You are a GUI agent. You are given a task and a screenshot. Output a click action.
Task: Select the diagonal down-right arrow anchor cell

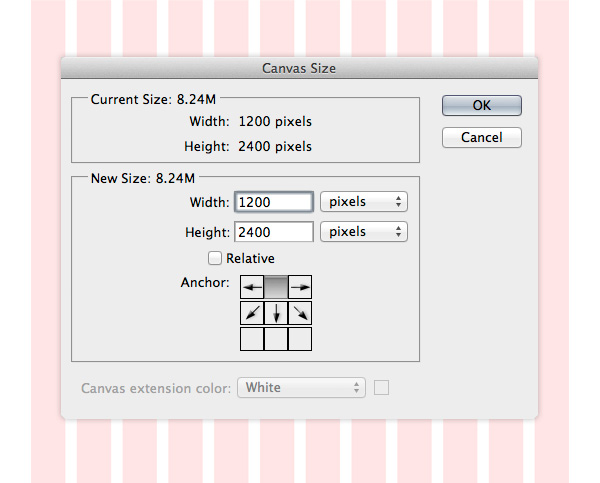tap(300, 313)
